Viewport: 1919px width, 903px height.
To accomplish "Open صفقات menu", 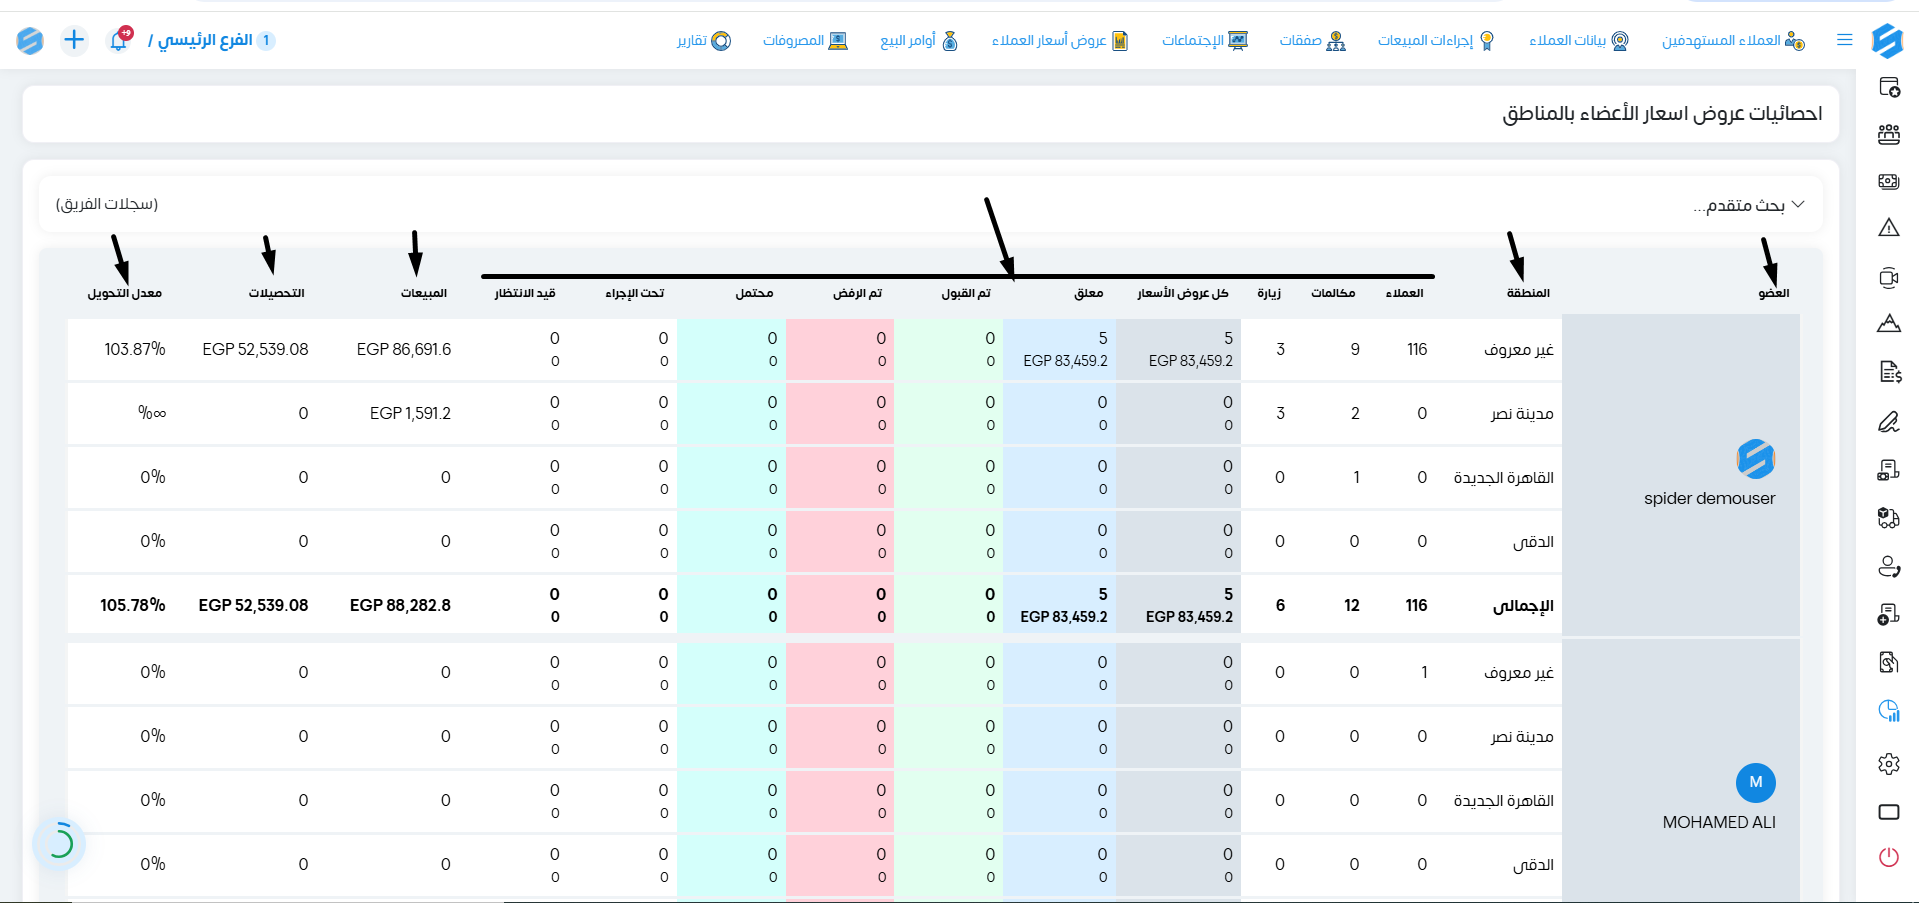I will point(1313,40).
